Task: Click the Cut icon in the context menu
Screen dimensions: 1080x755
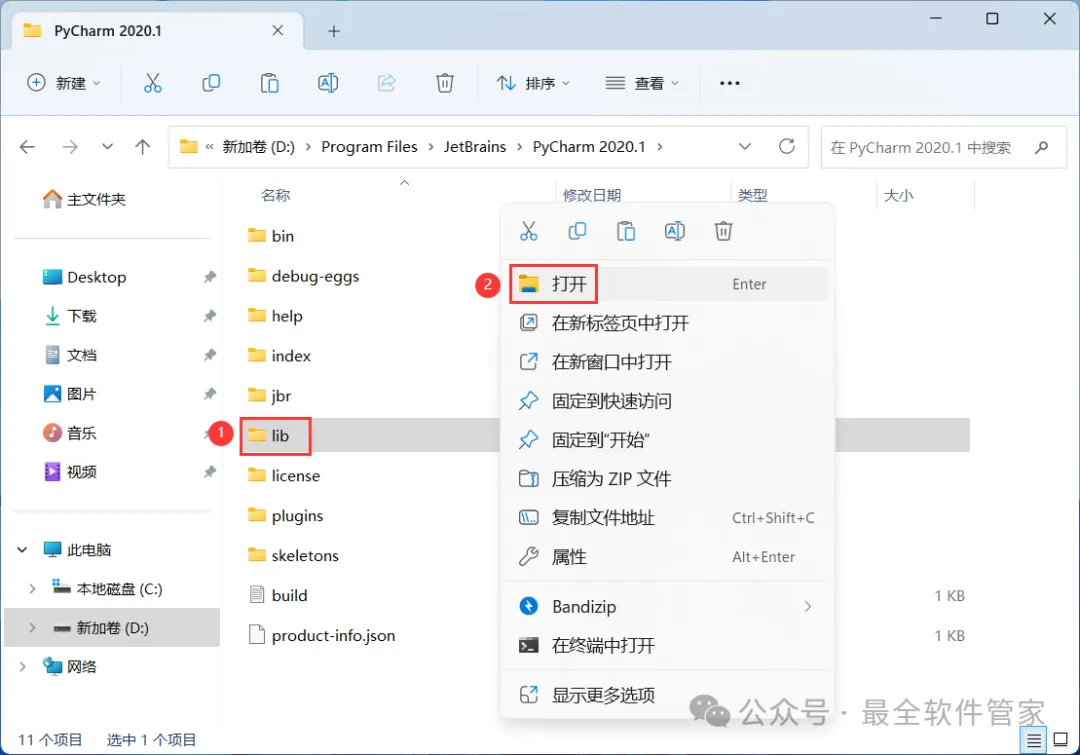Action: point(528,231)
